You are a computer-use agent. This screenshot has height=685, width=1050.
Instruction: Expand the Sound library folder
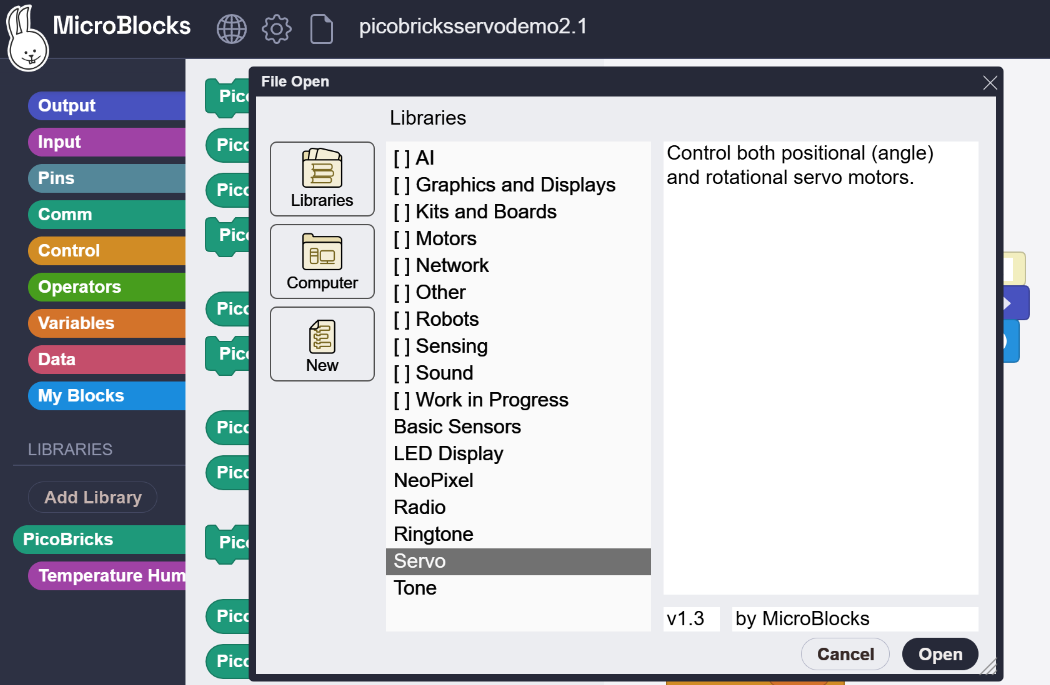(x=518, y=373)
